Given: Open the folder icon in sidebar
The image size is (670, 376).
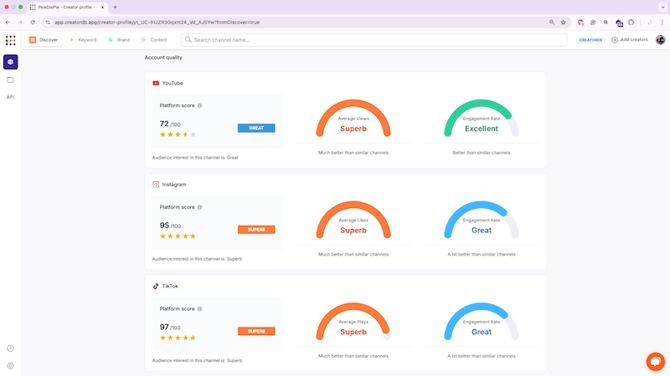Looking at the screenshot, I should tap(10, 80).
